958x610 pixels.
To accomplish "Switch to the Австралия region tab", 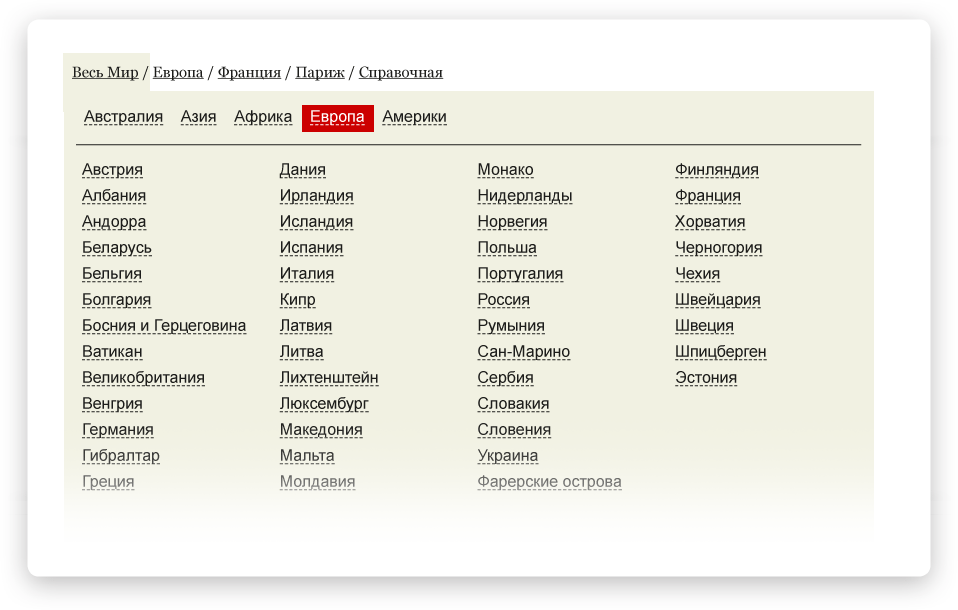I will (x=123, y=117).
